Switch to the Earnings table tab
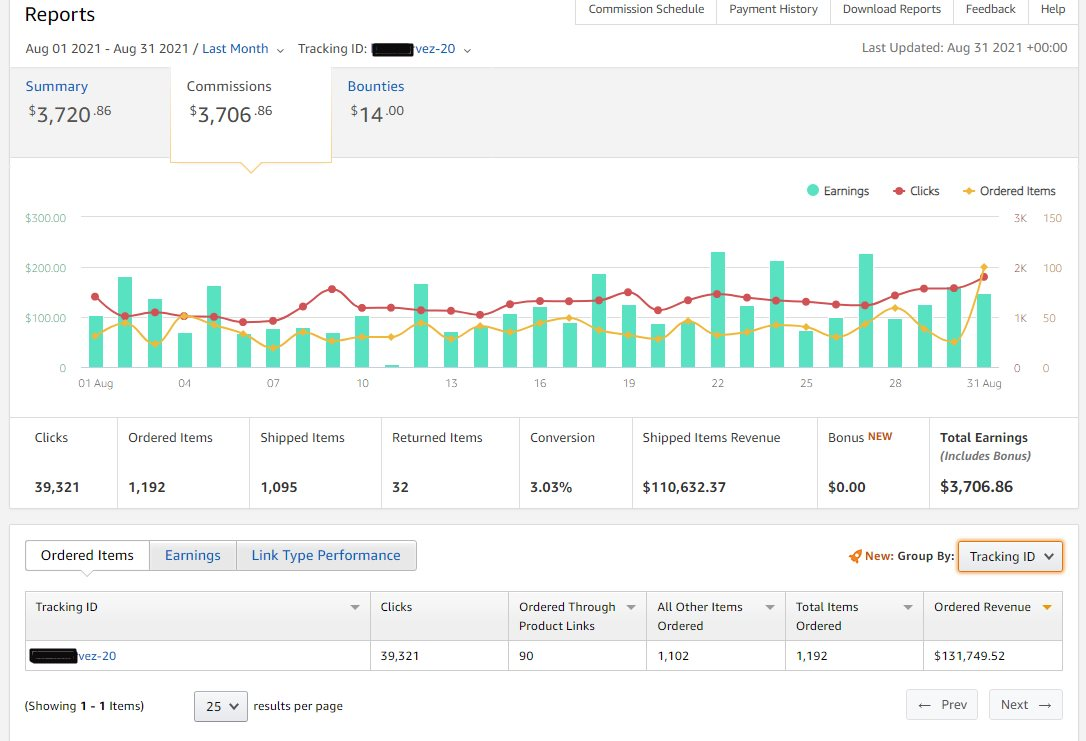 (x=193, y=555)
